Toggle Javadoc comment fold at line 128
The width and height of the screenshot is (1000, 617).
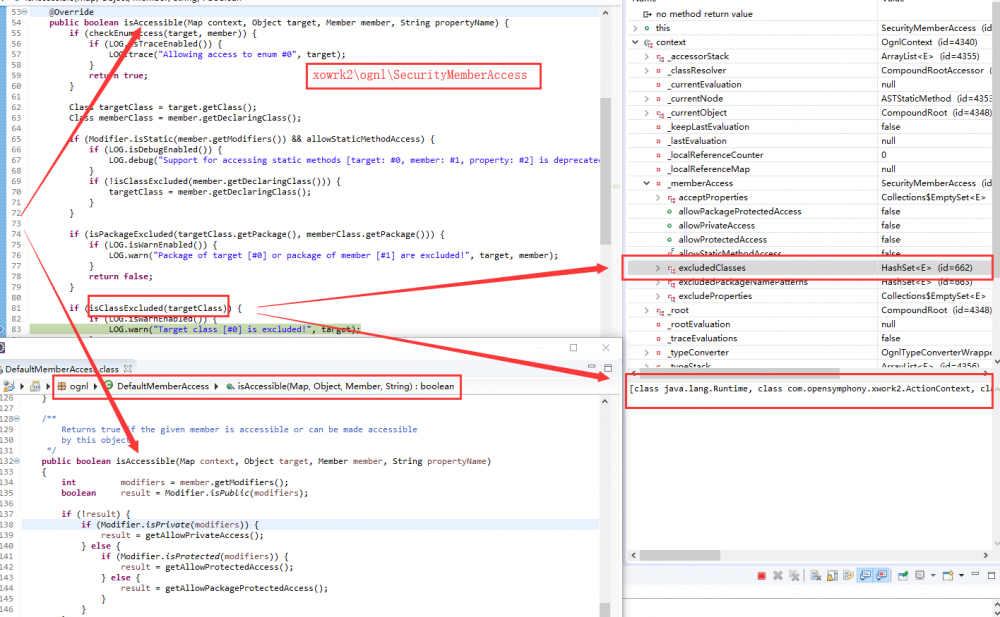pyautogui.click(x=17, y=419)
